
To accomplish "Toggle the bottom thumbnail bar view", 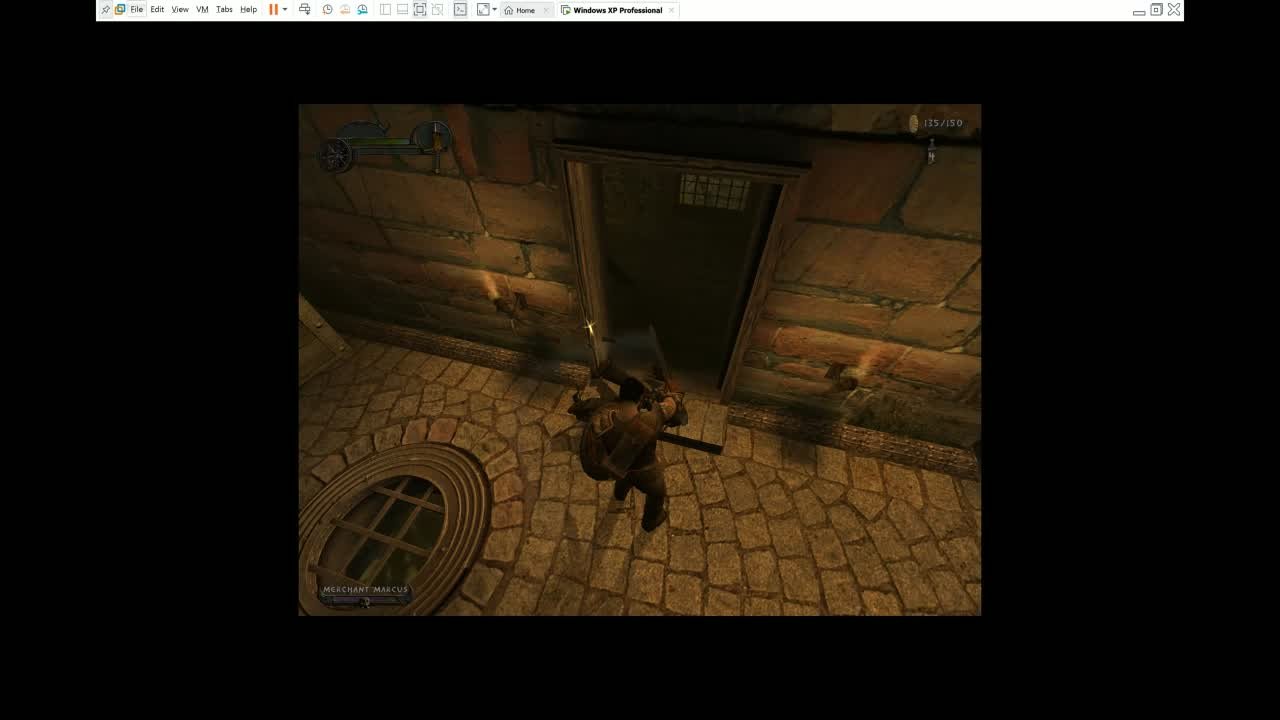I will [402, 10].
